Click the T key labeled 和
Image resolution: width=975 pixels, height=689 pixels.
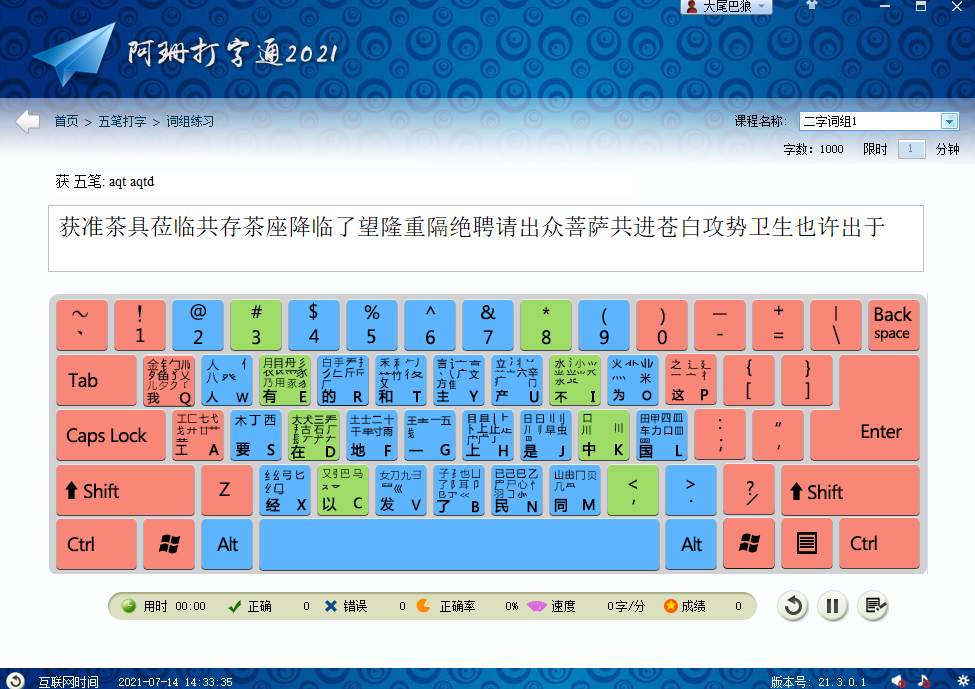click(400, 380)
